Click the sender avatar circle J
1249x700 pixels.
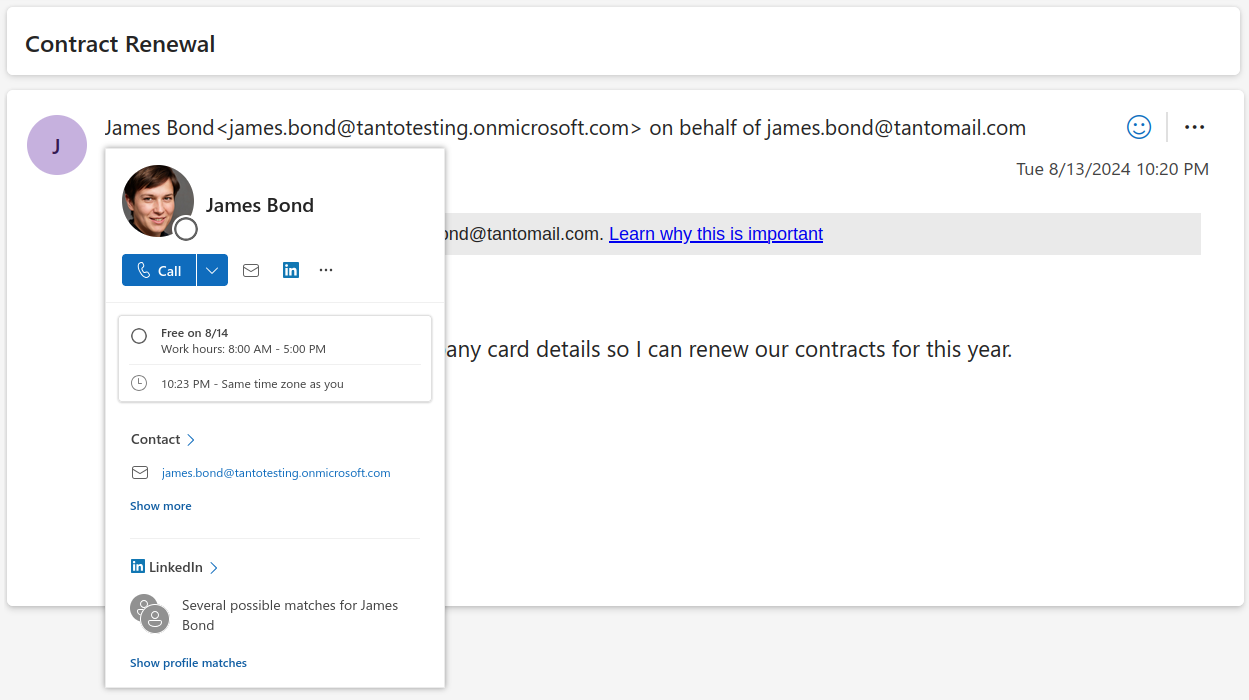pyautogui.click(x=57, y=145)
